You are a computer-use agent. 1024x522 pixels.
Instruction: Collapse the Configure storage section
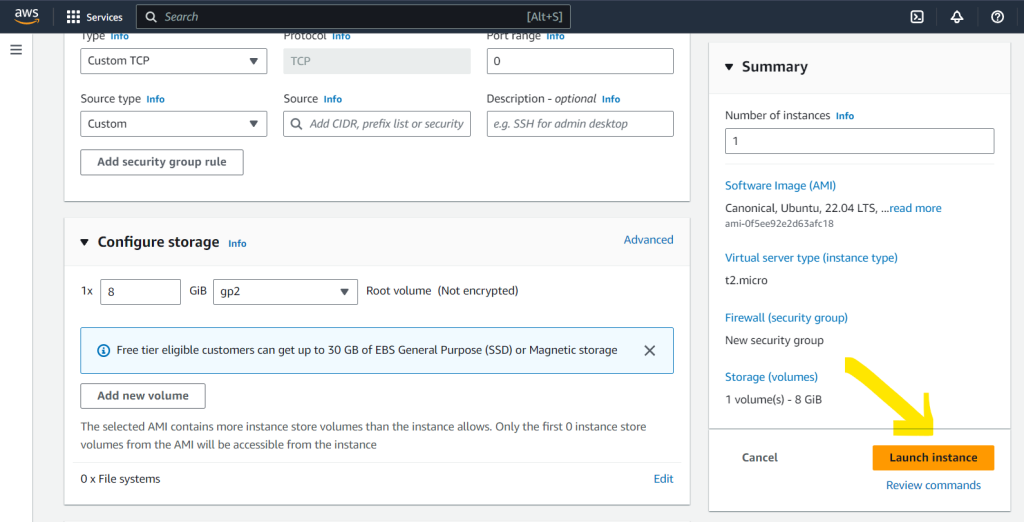click(x=85, y=243)
